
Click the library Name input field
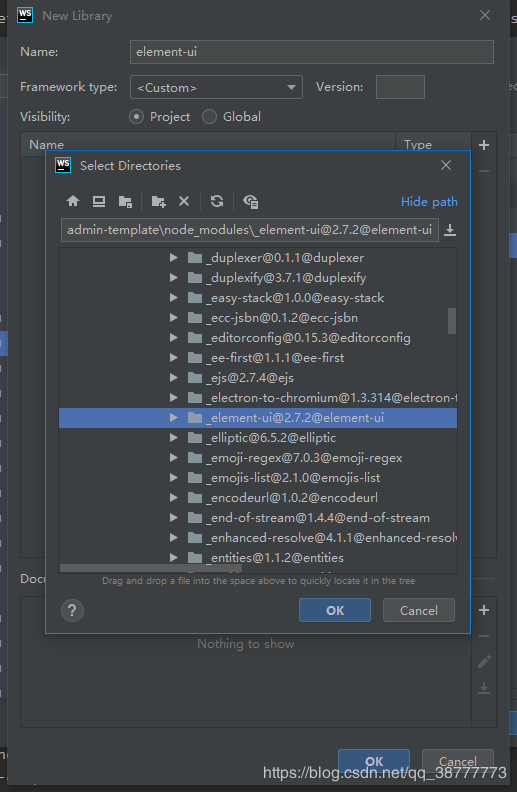(312, 52)
